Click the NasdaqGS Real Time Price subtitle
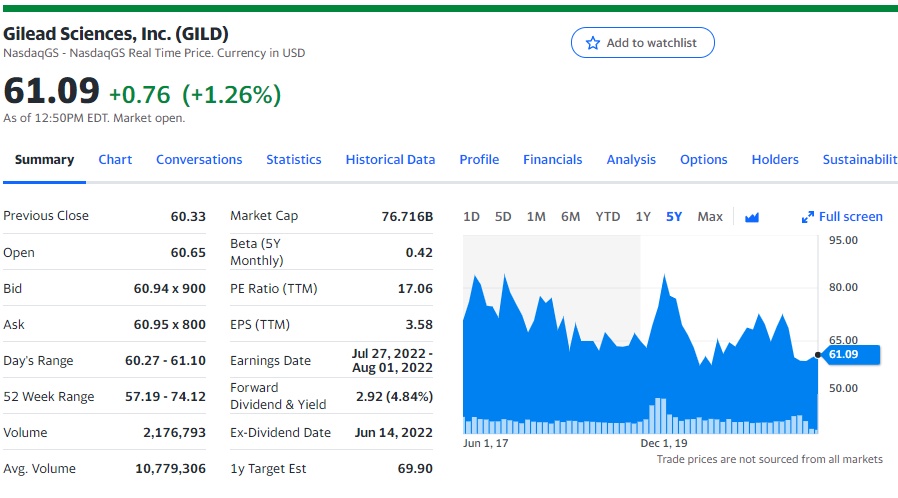 (x=154, y=53)
